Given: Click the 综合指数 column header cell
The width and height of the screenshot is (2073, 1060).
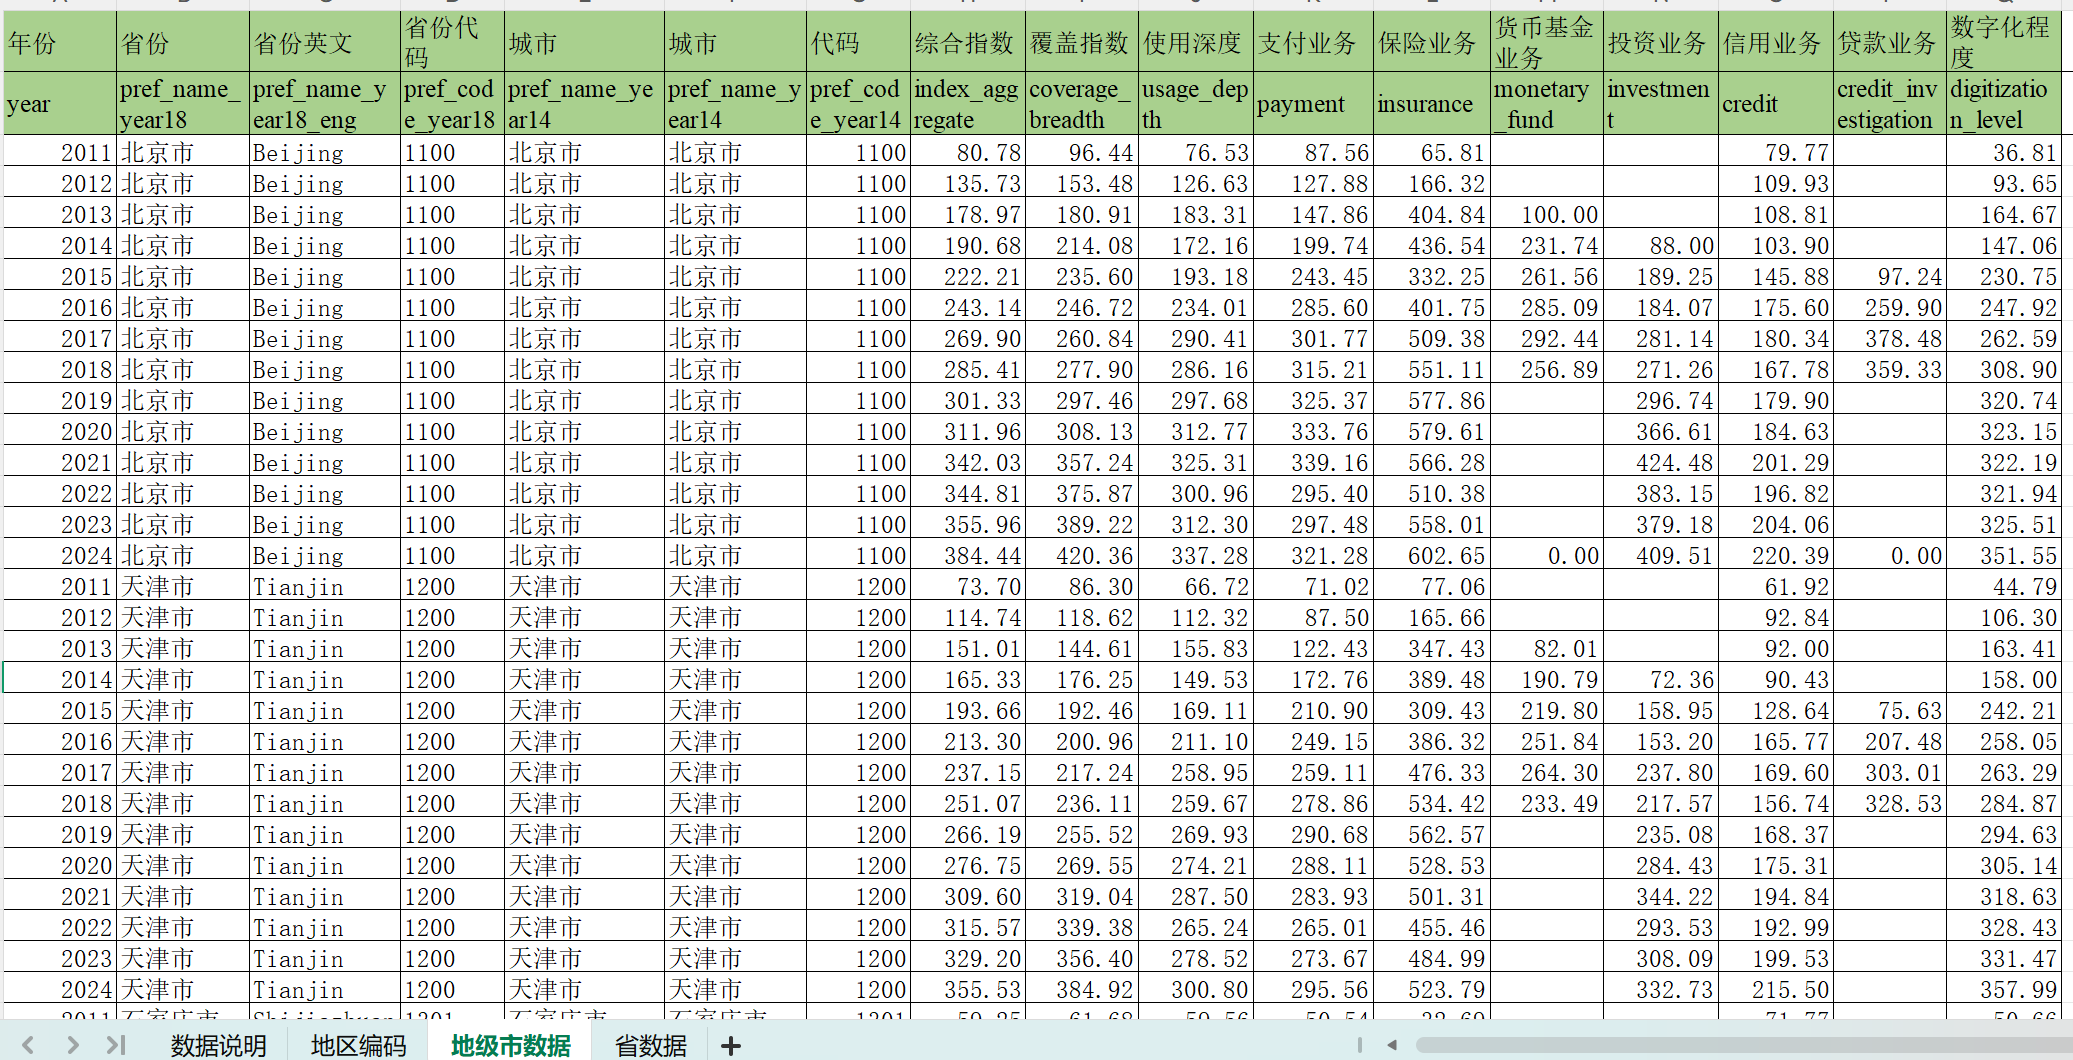Looking at the screenshot, I should coord(967,42).
